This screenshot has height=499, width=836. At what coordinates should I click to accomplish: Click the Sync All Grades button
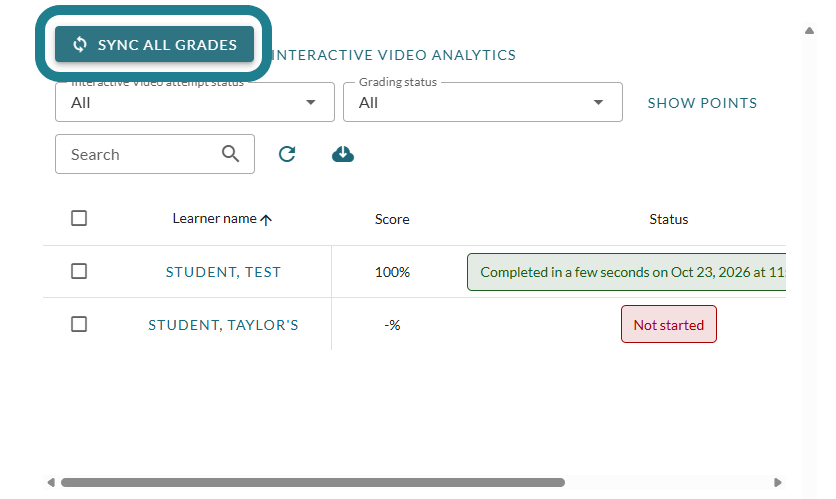click(x=154, y=44)
